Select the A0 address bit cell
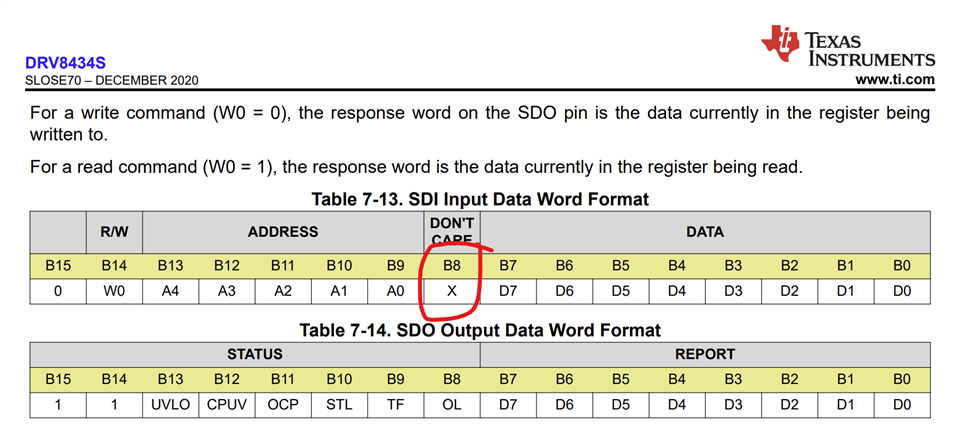Image resolution: width=960 pixels, height=426 pixels. 396,291
